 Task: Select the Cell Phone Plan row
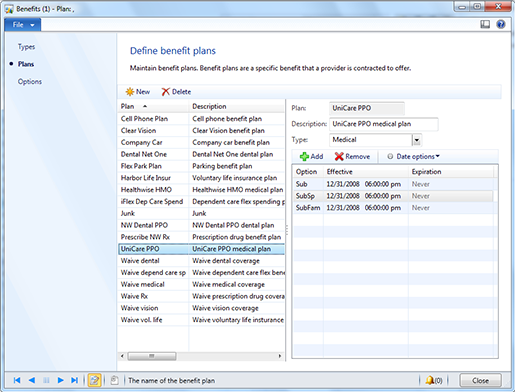pos(201,119)
